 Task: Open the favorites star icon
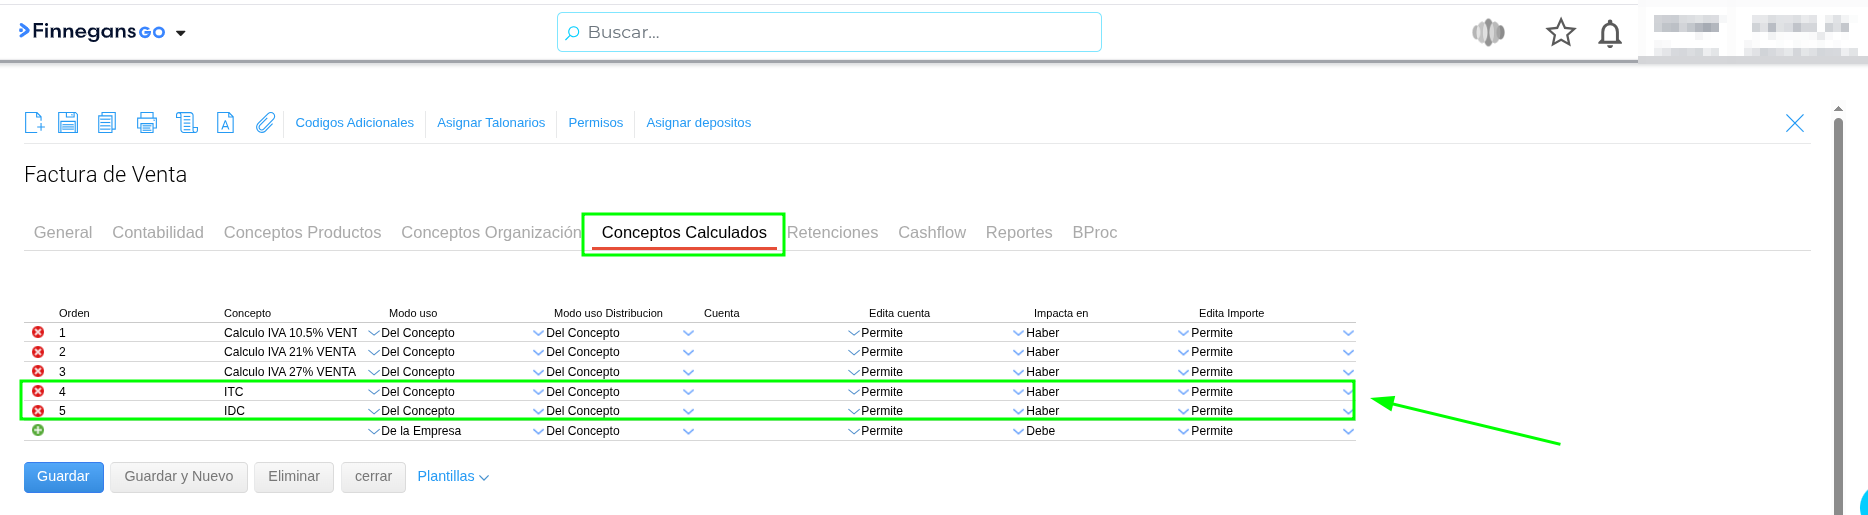point(1561,33)
